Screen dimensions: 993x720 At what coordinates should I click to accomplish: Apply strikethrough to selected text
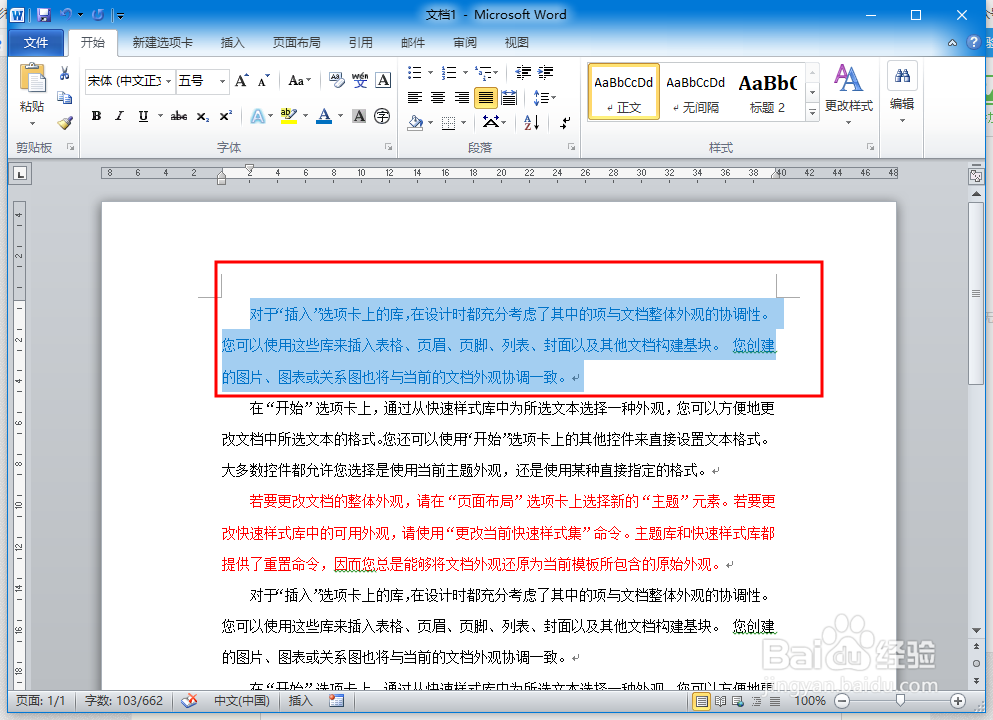(x=178, y=116)
